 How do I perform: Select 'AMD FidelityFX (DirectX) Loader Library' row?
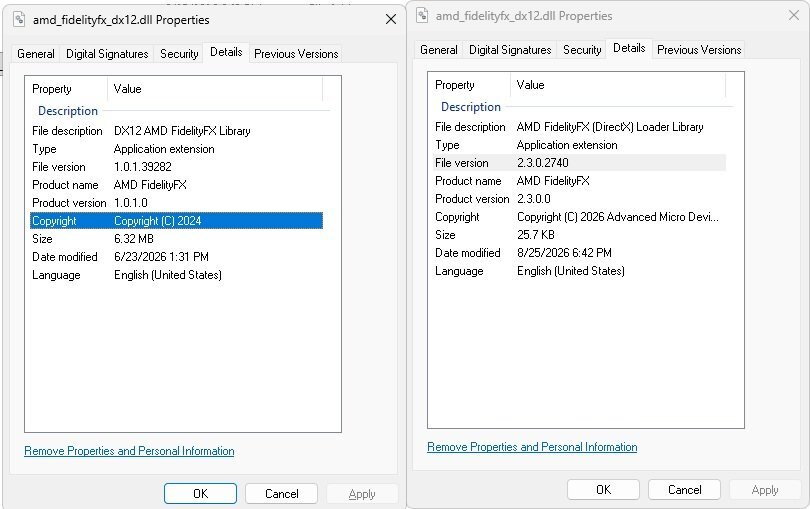pos(579,127)
